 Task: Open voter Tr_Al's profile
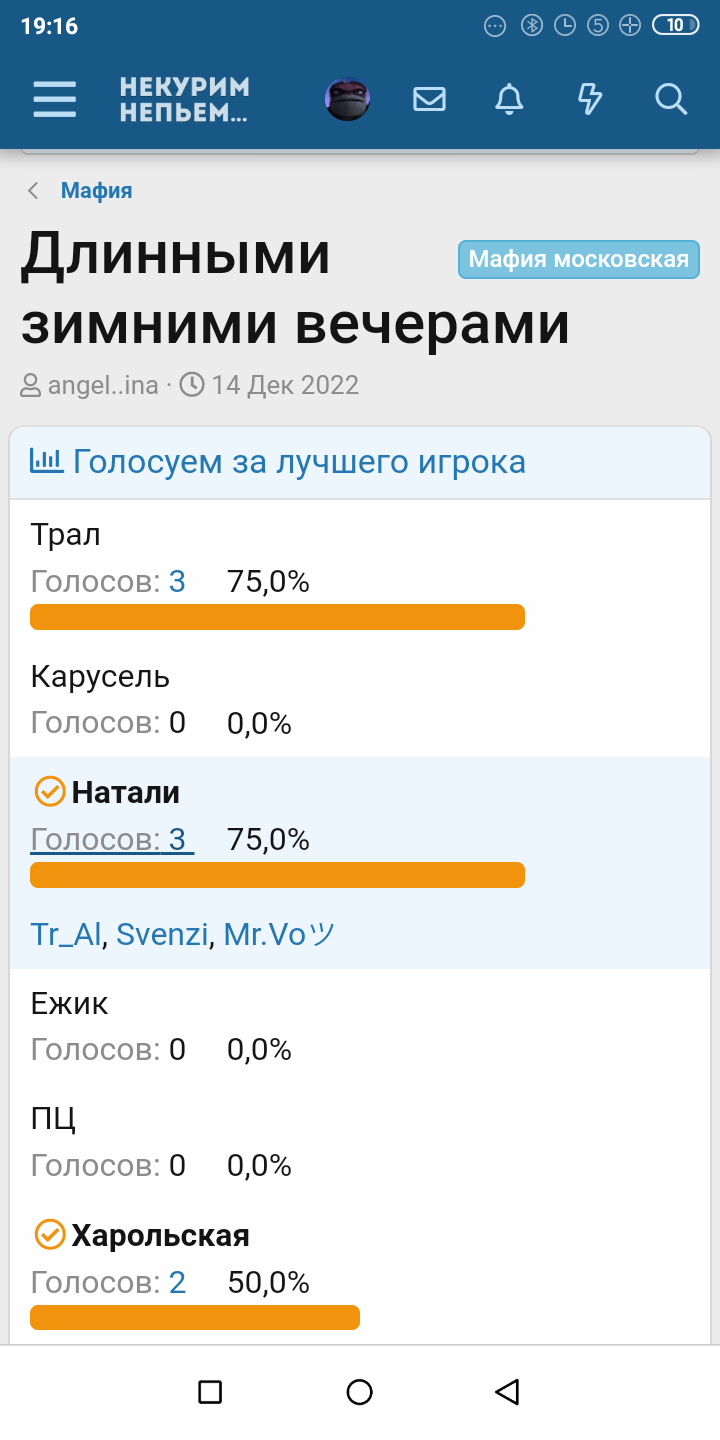pos(66,934)
